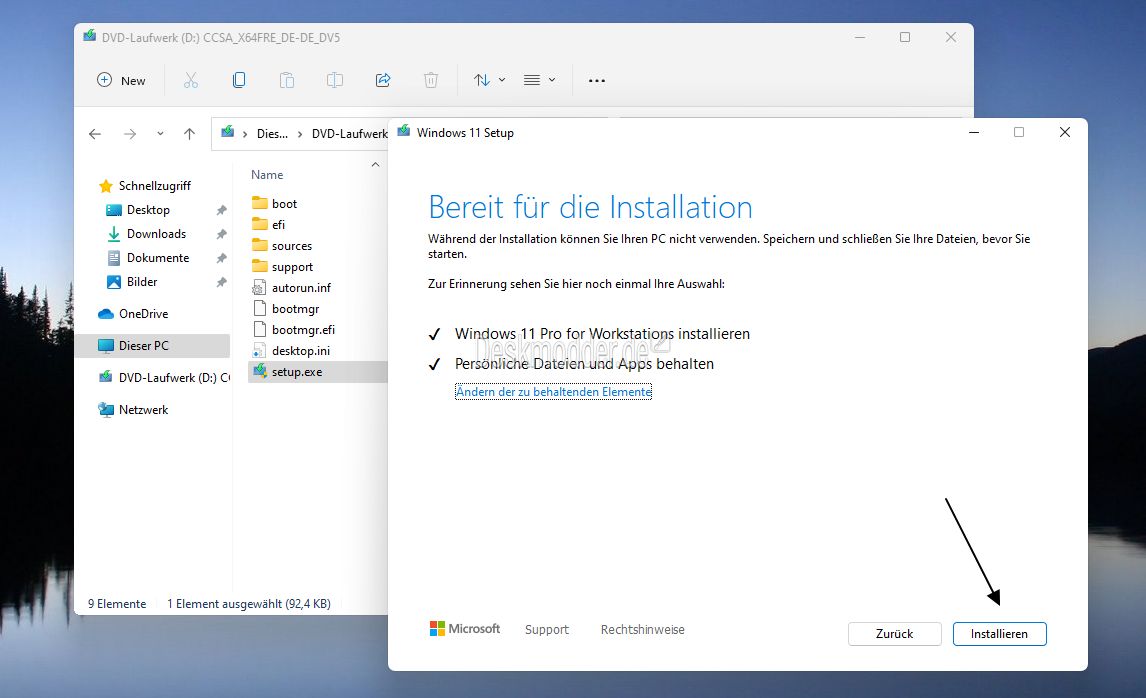Open the View layout dropdown in Explorer
The height and width of the screenshot is (698, 1146).
pyautogui.click(x=539, y=80)
